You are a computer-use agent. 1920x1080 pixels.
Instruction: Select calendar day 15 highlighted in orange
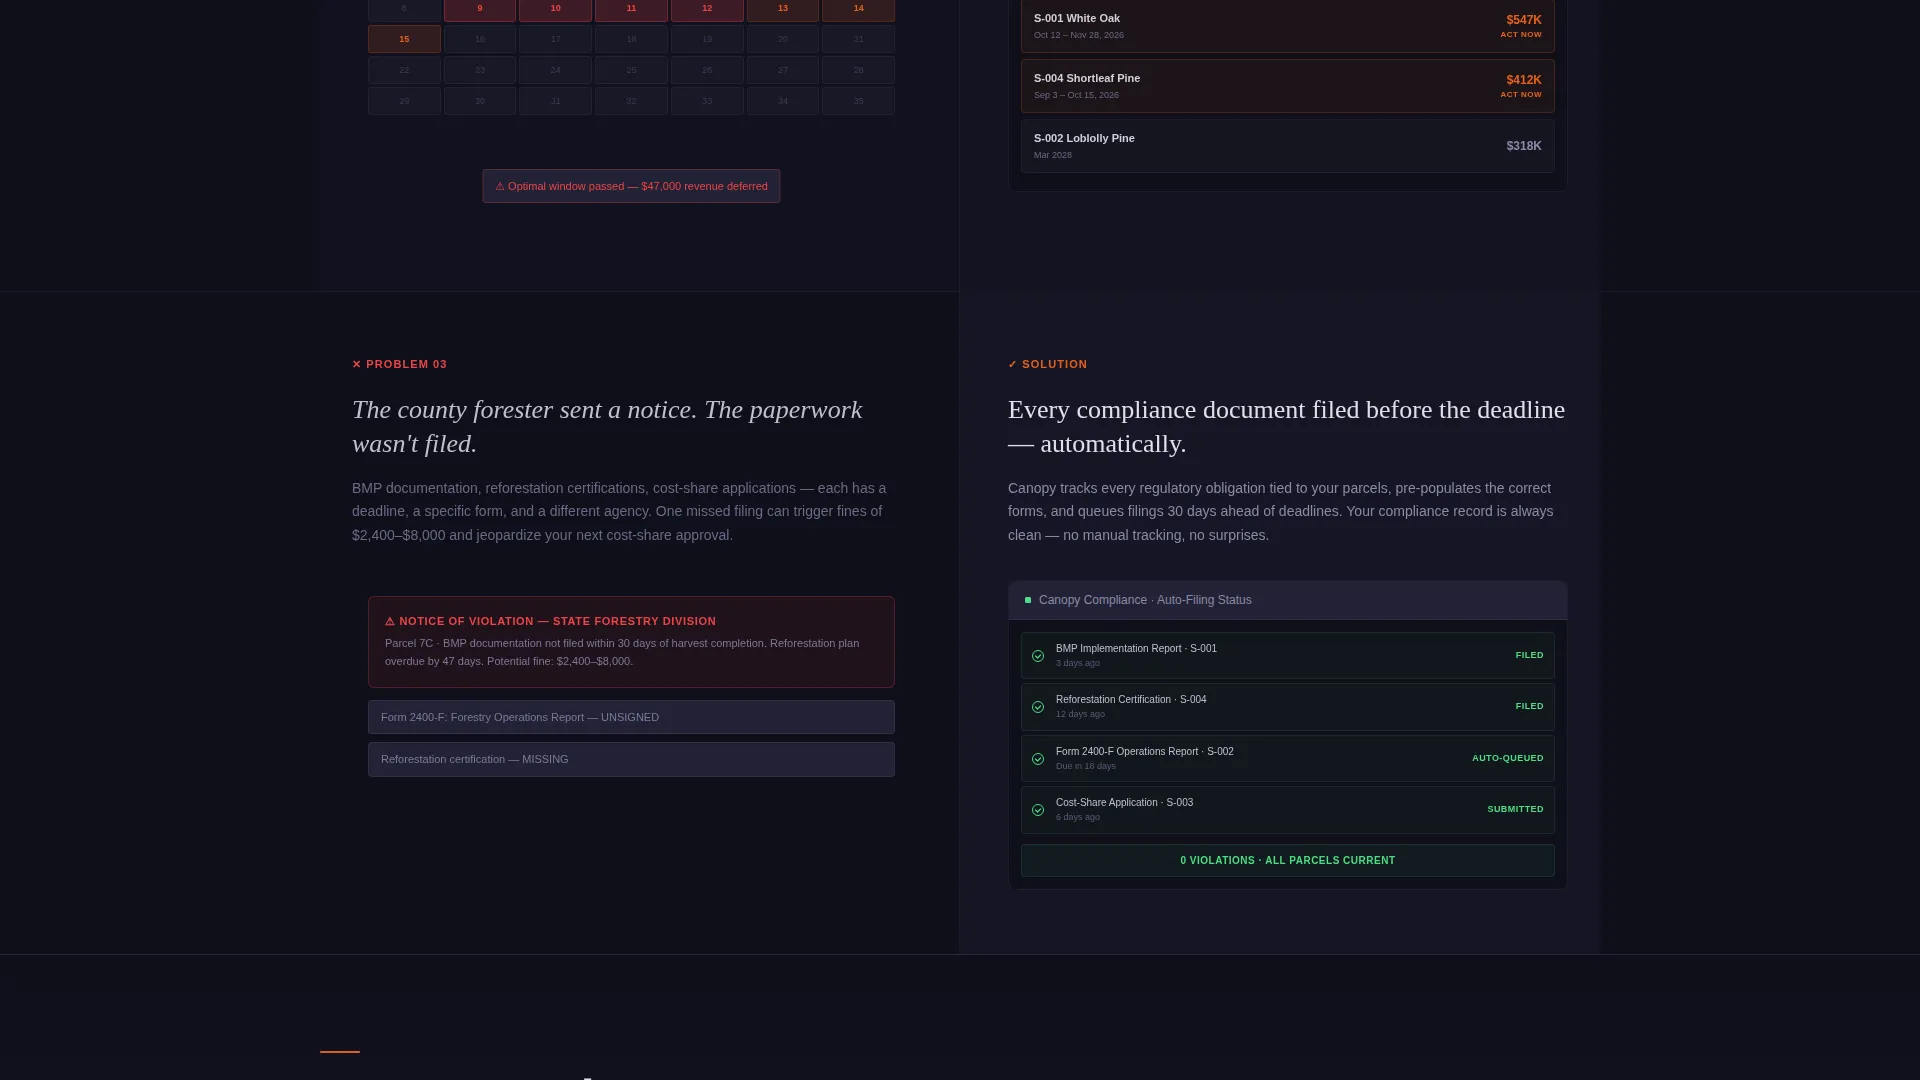404,39
